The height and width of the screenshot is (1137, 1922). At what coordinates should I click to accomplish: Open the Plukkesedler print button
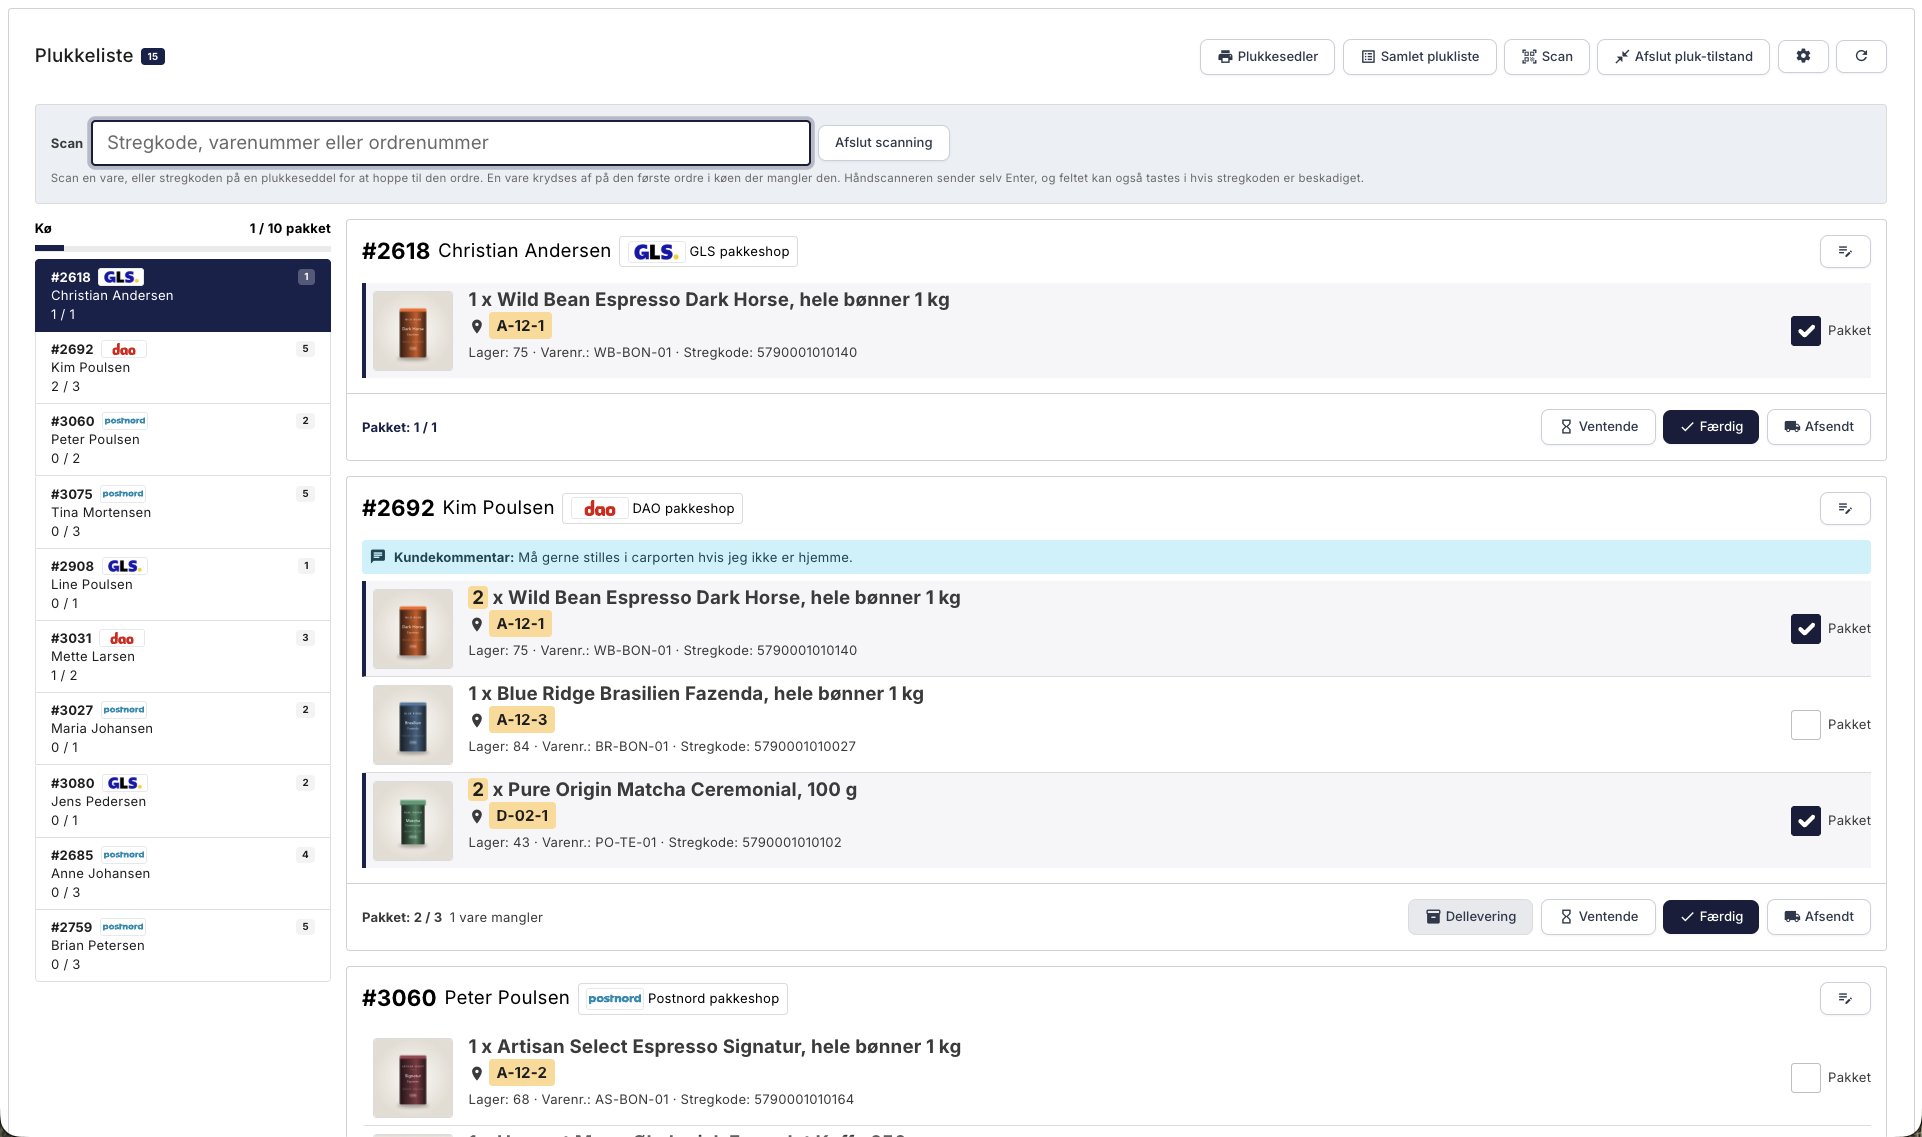click(x=1267, y=56)
